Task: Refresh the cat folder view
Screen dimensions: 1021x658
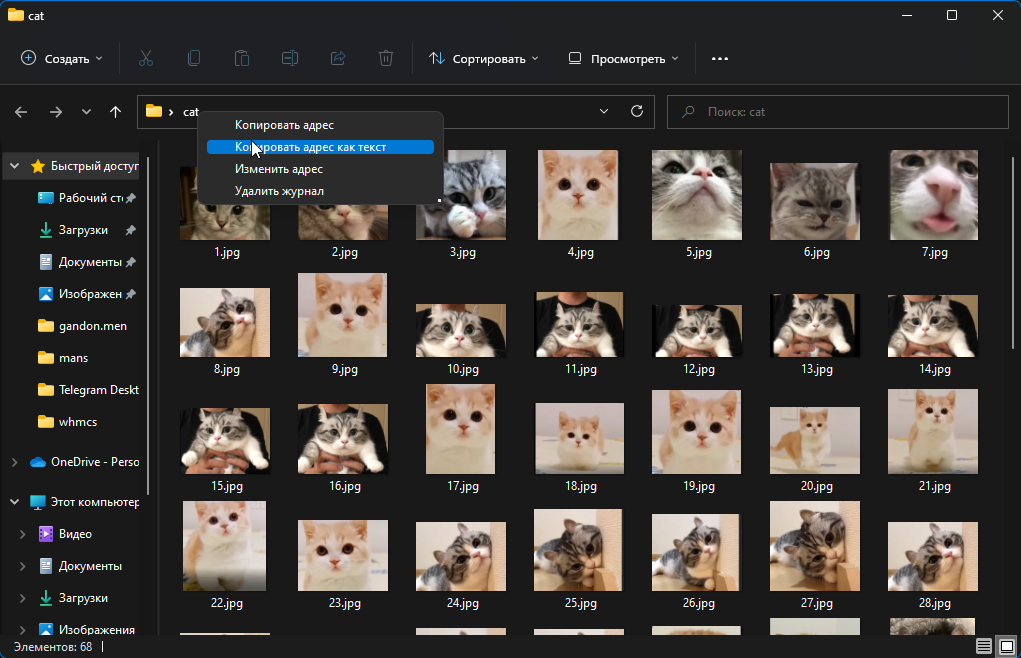Action: point(637,111)
